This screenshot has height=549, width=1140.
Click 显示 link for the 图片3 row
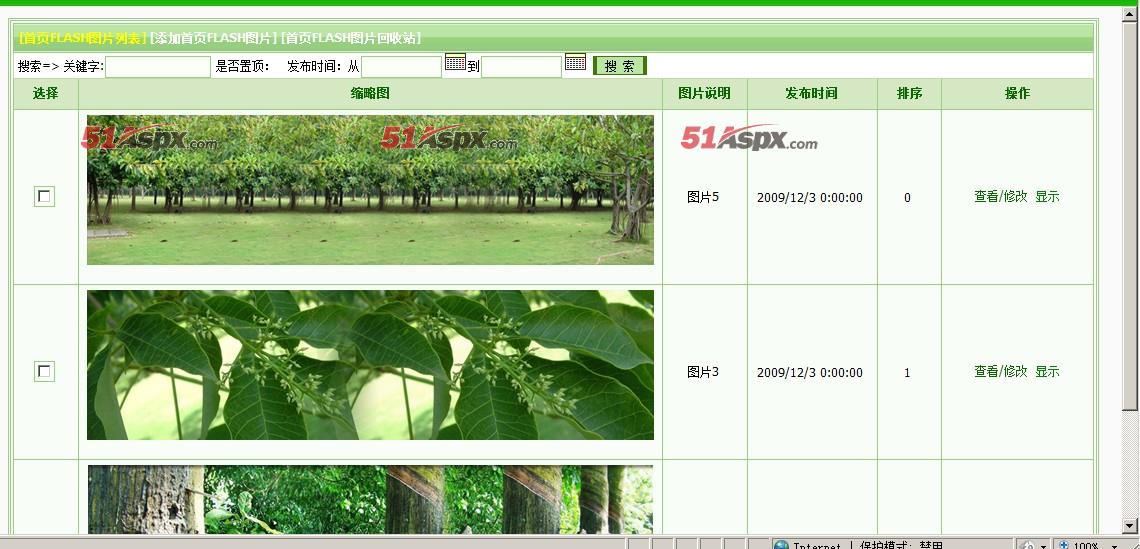(x=1047, y=372)
